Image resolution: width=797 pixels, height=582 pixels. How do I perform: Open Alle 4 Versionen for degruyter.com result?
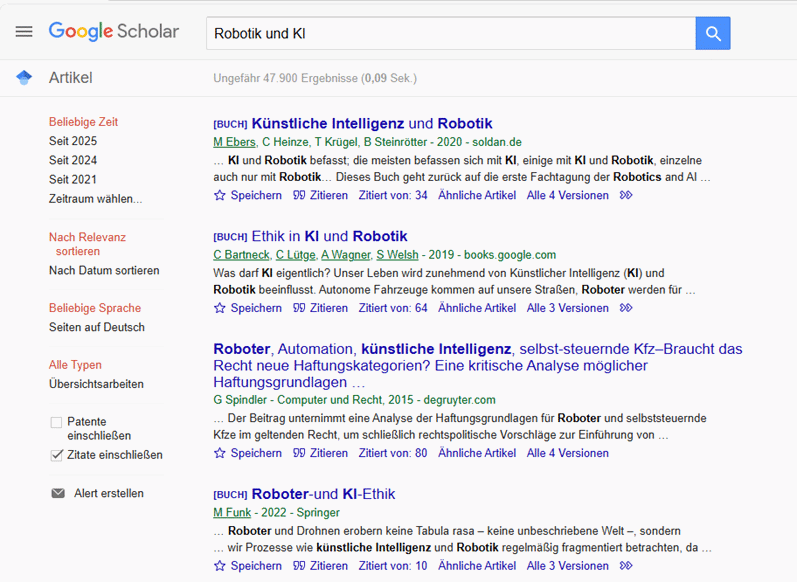tap(568, 453)
